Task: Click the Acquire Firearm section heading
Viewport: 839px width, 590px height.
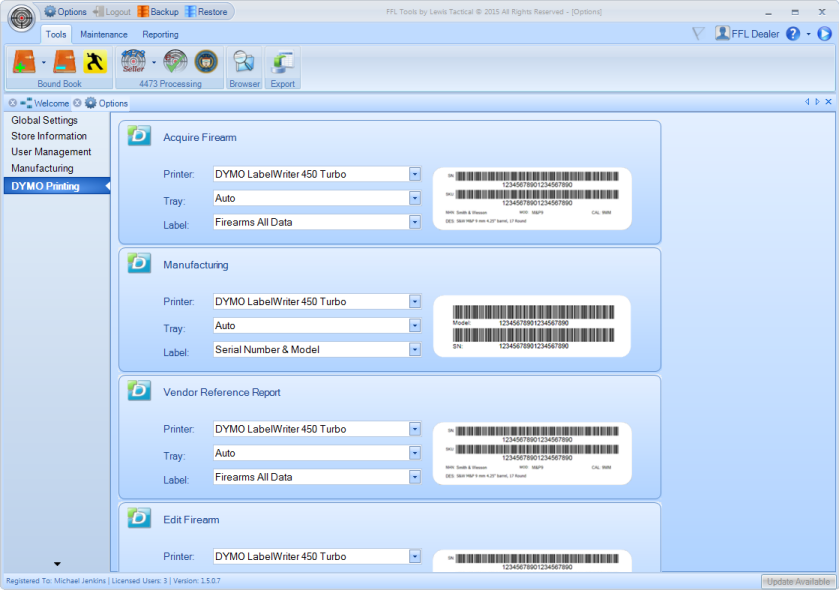Action: (200, 137)
